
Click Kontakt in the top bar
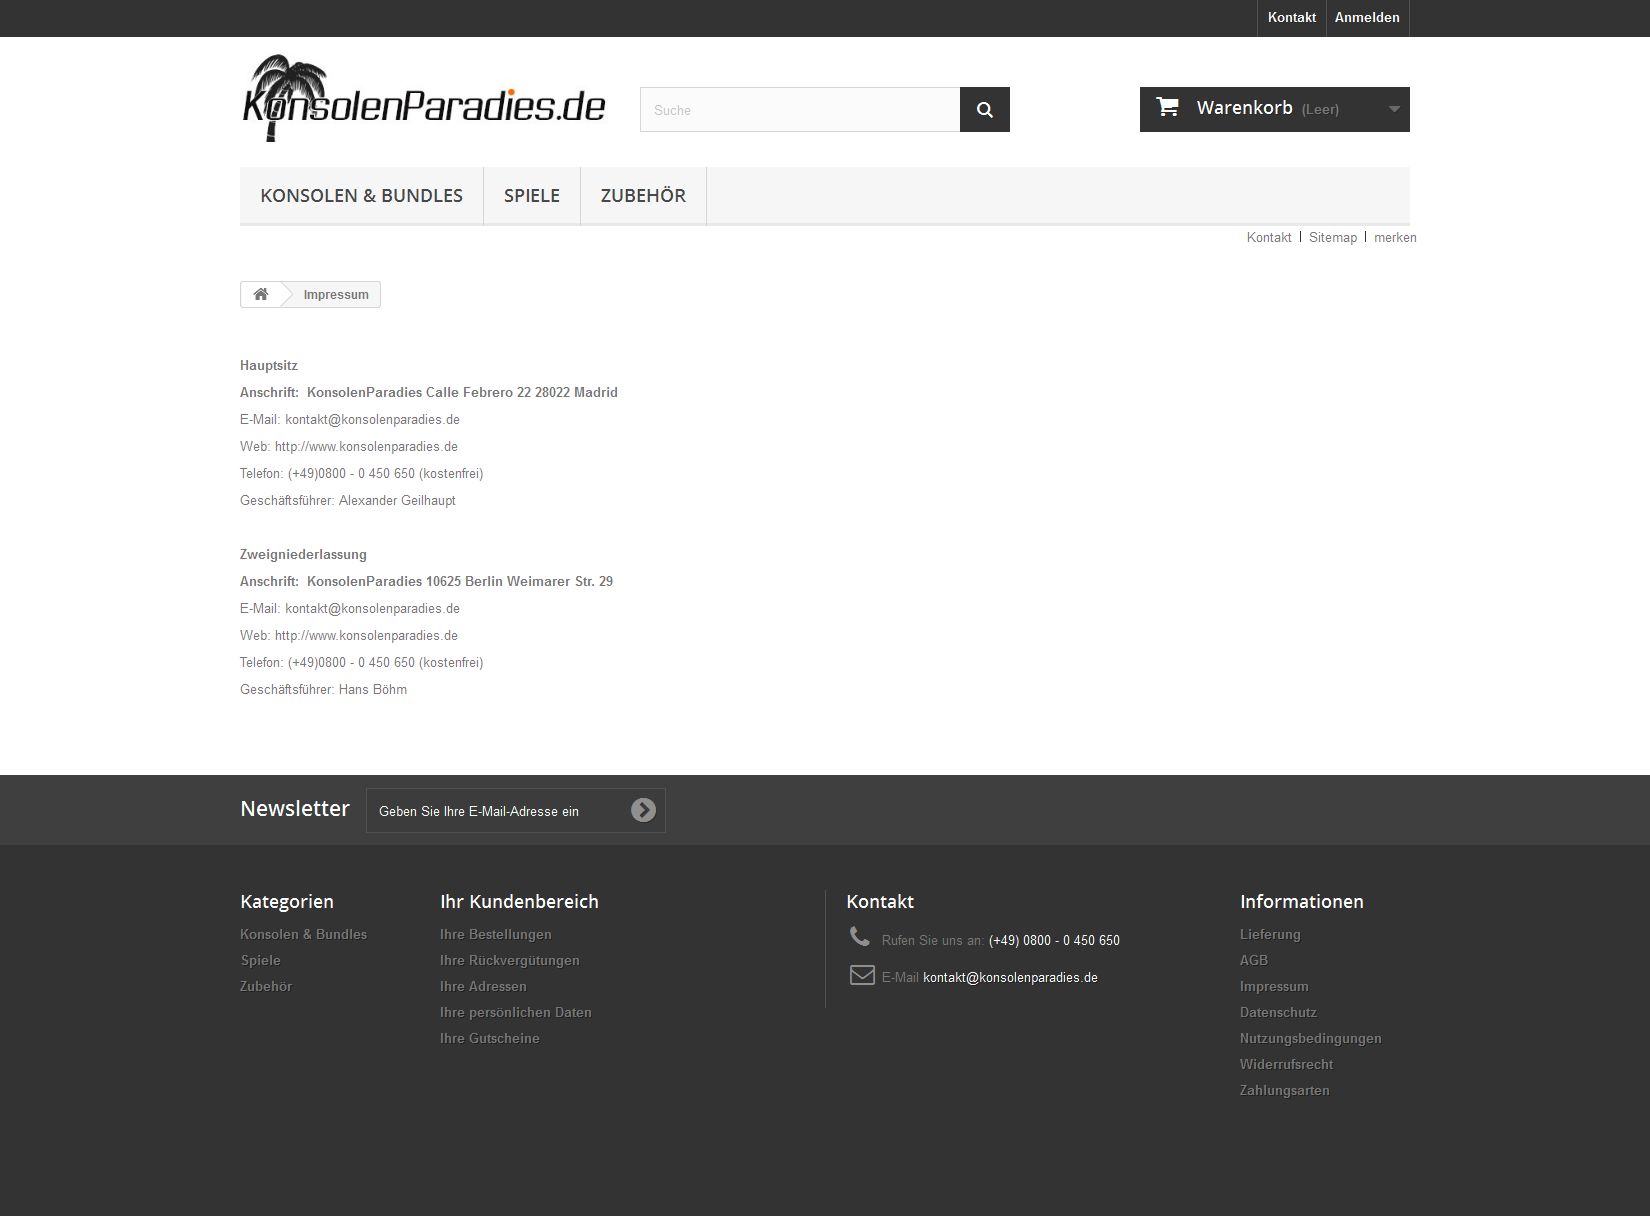1292,18
